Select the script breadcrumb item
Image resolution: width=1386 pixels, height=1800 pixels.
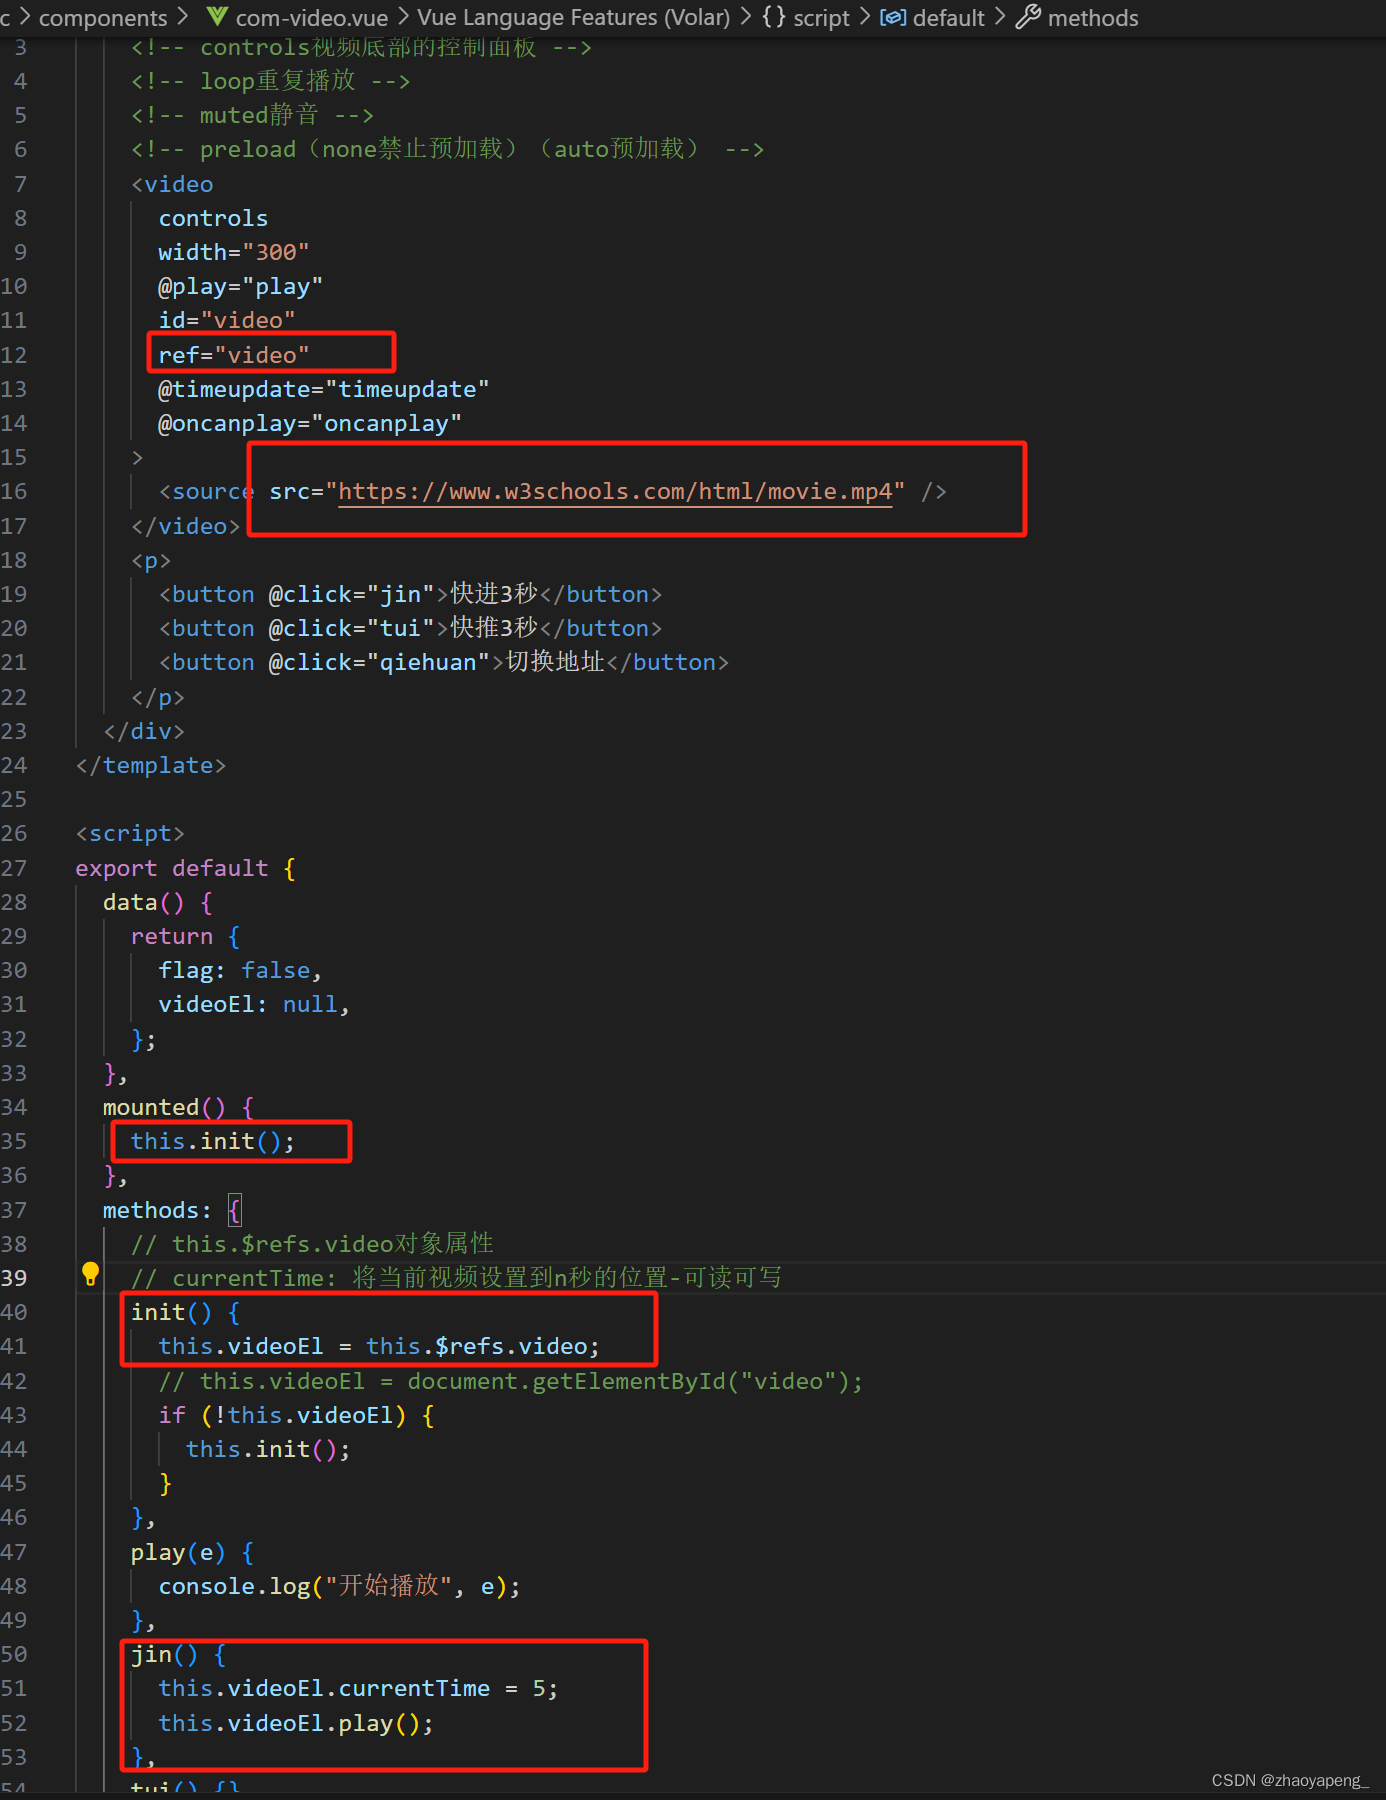821,18
